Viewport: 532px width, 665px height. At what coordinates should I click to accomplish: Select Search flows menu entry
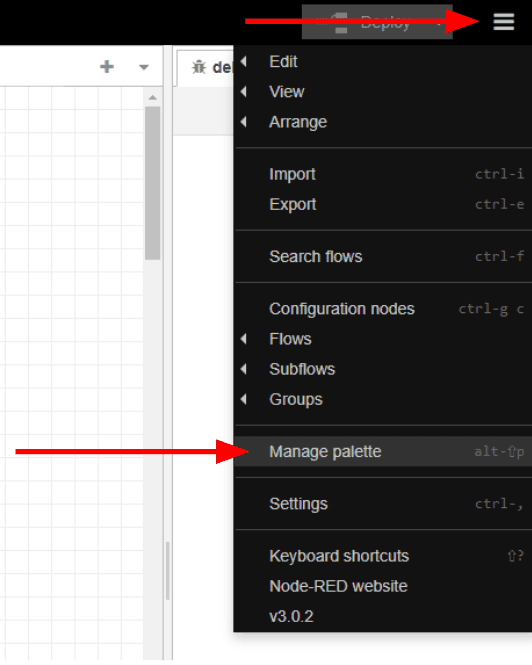tap(383, 257)
